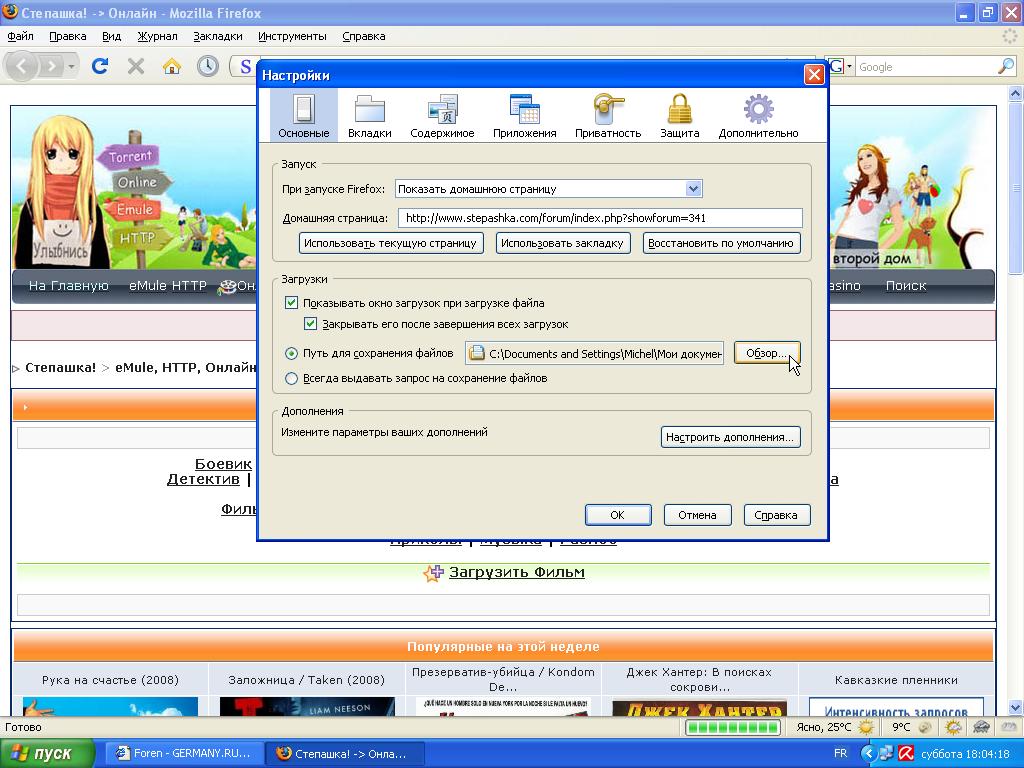The image size is (1024, 768).
Task: Open the Вид menu
Action: [112, 37]
